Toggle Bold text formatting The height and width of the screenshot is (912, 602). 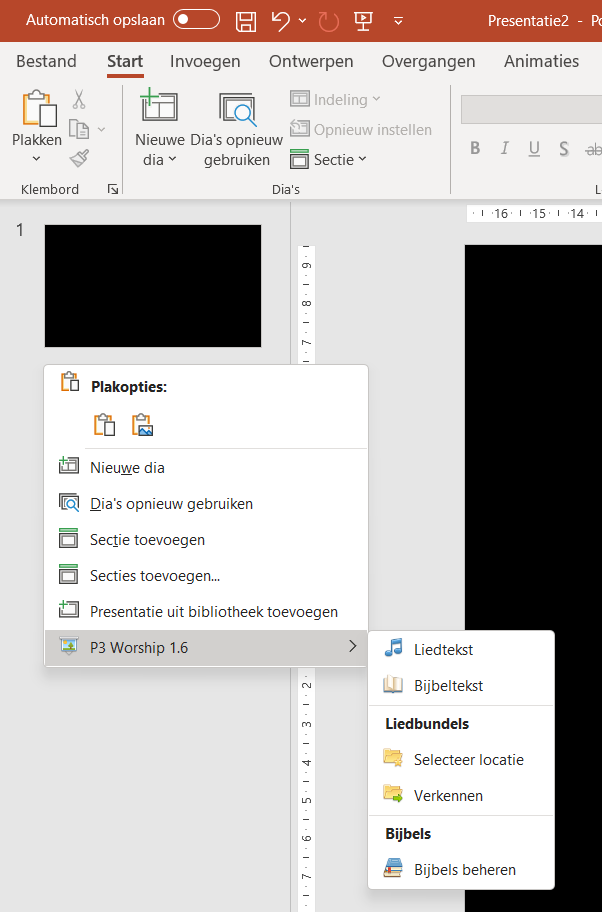point(475,149)
